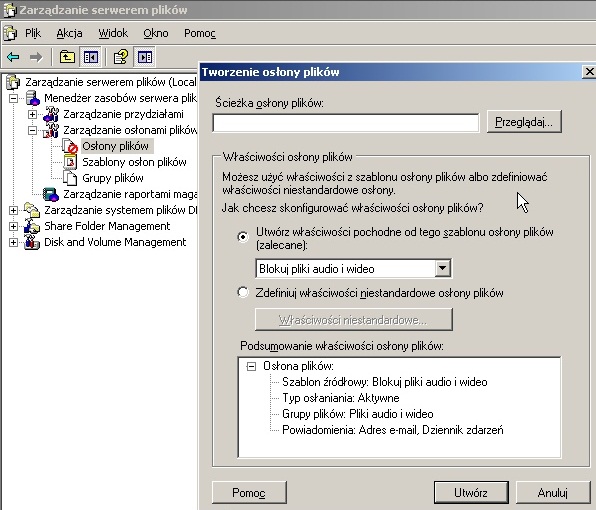This screenshot has height=510, width=596.
Task: Toggle the show/hide console tree icon
Action: point(91,57)
